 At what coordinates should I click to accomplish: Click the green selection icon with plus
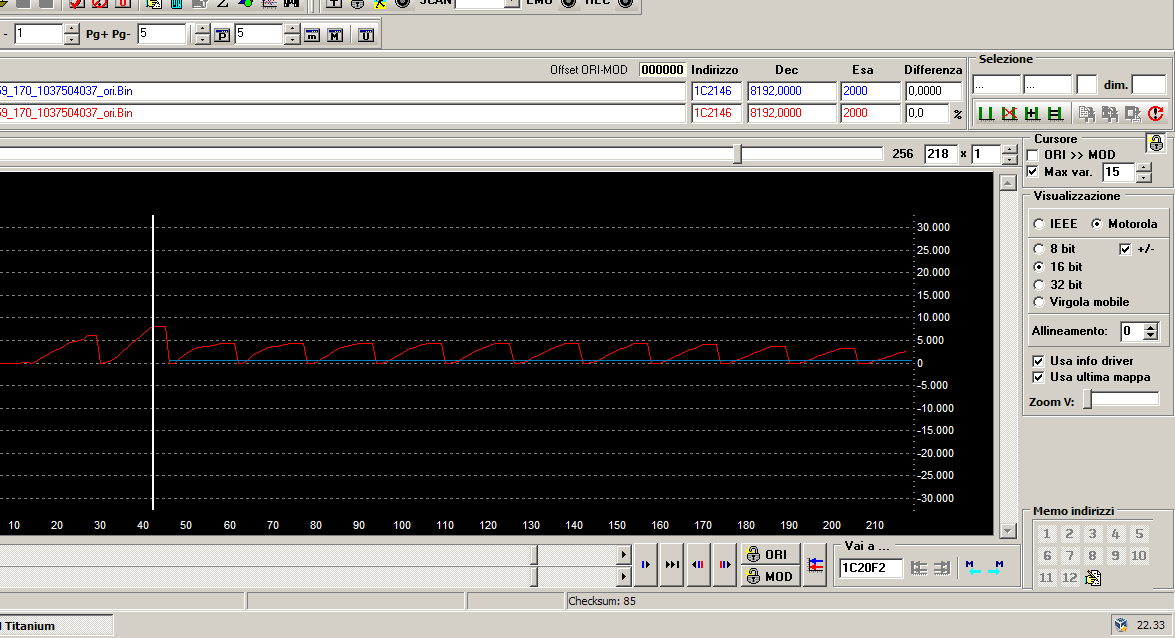tap(1033, 114)
